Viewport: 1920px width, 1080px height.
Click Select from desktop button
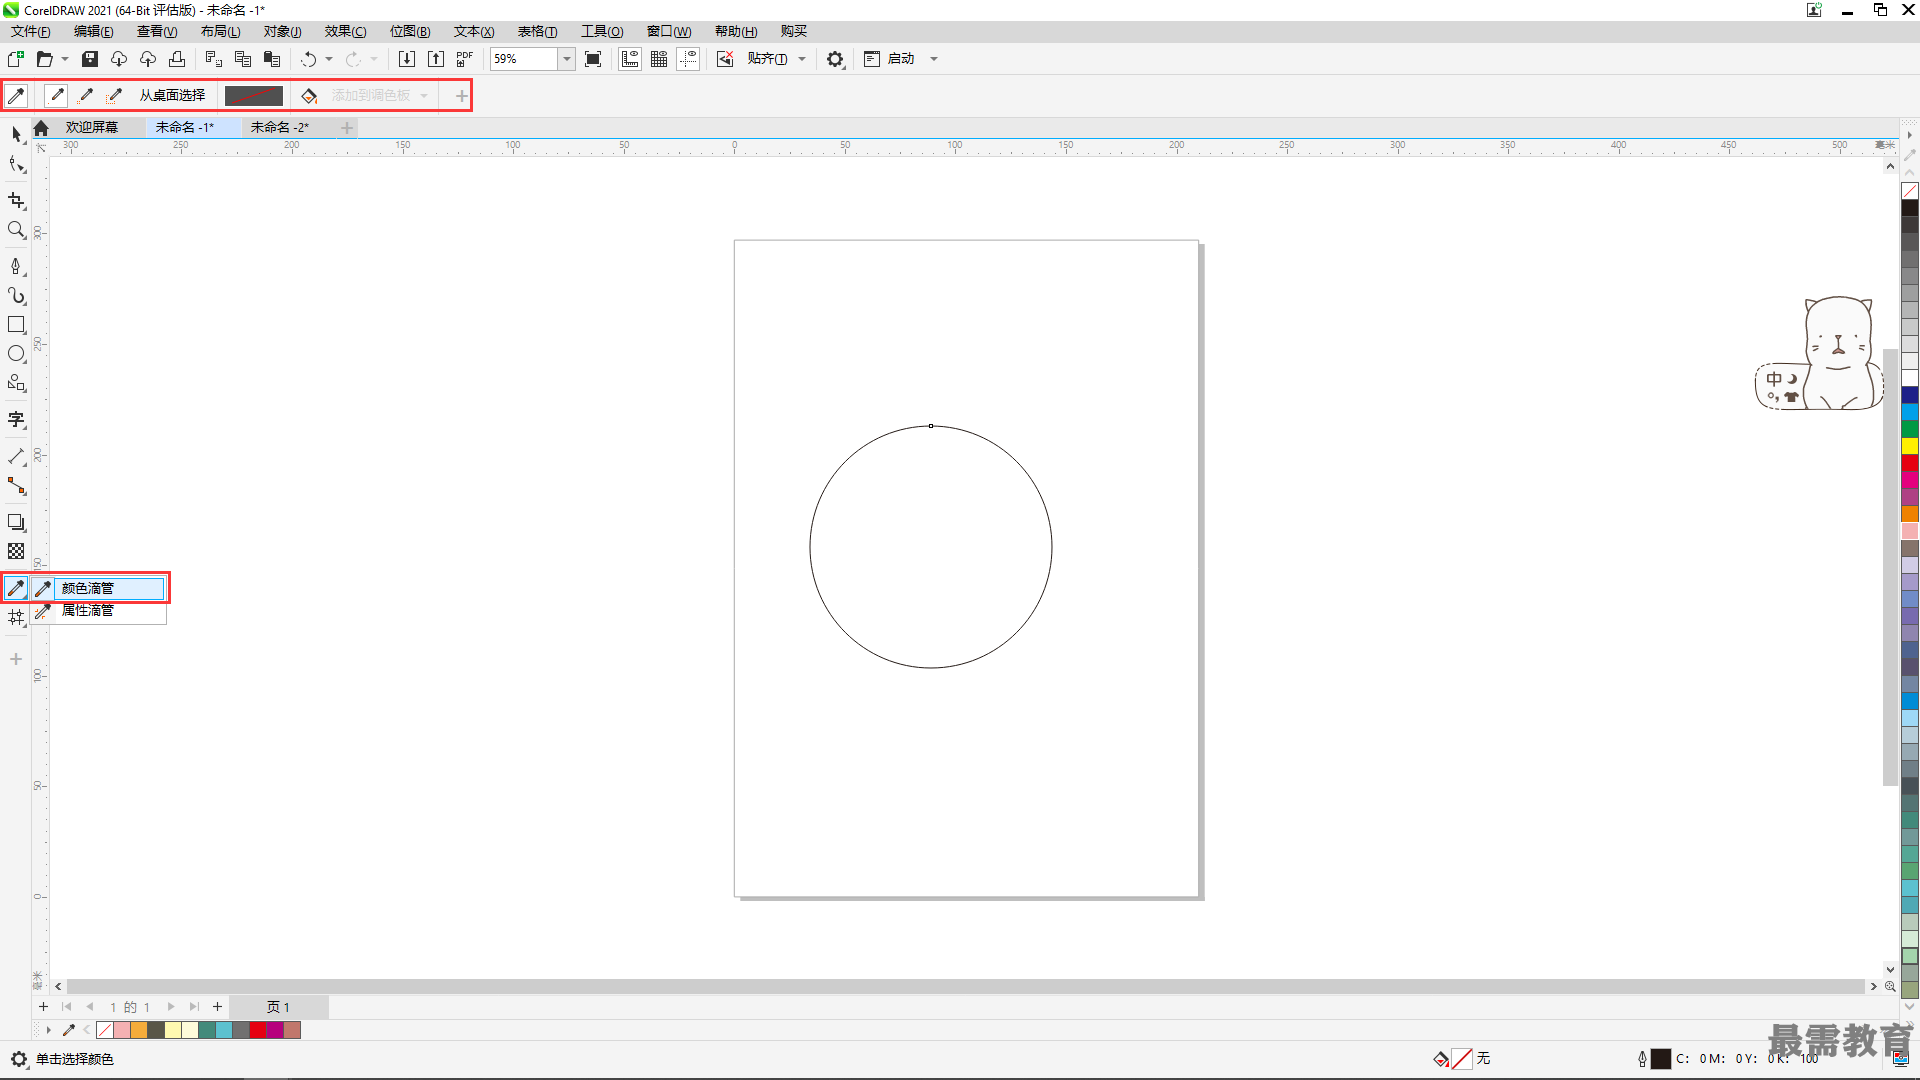click(172, 95)
